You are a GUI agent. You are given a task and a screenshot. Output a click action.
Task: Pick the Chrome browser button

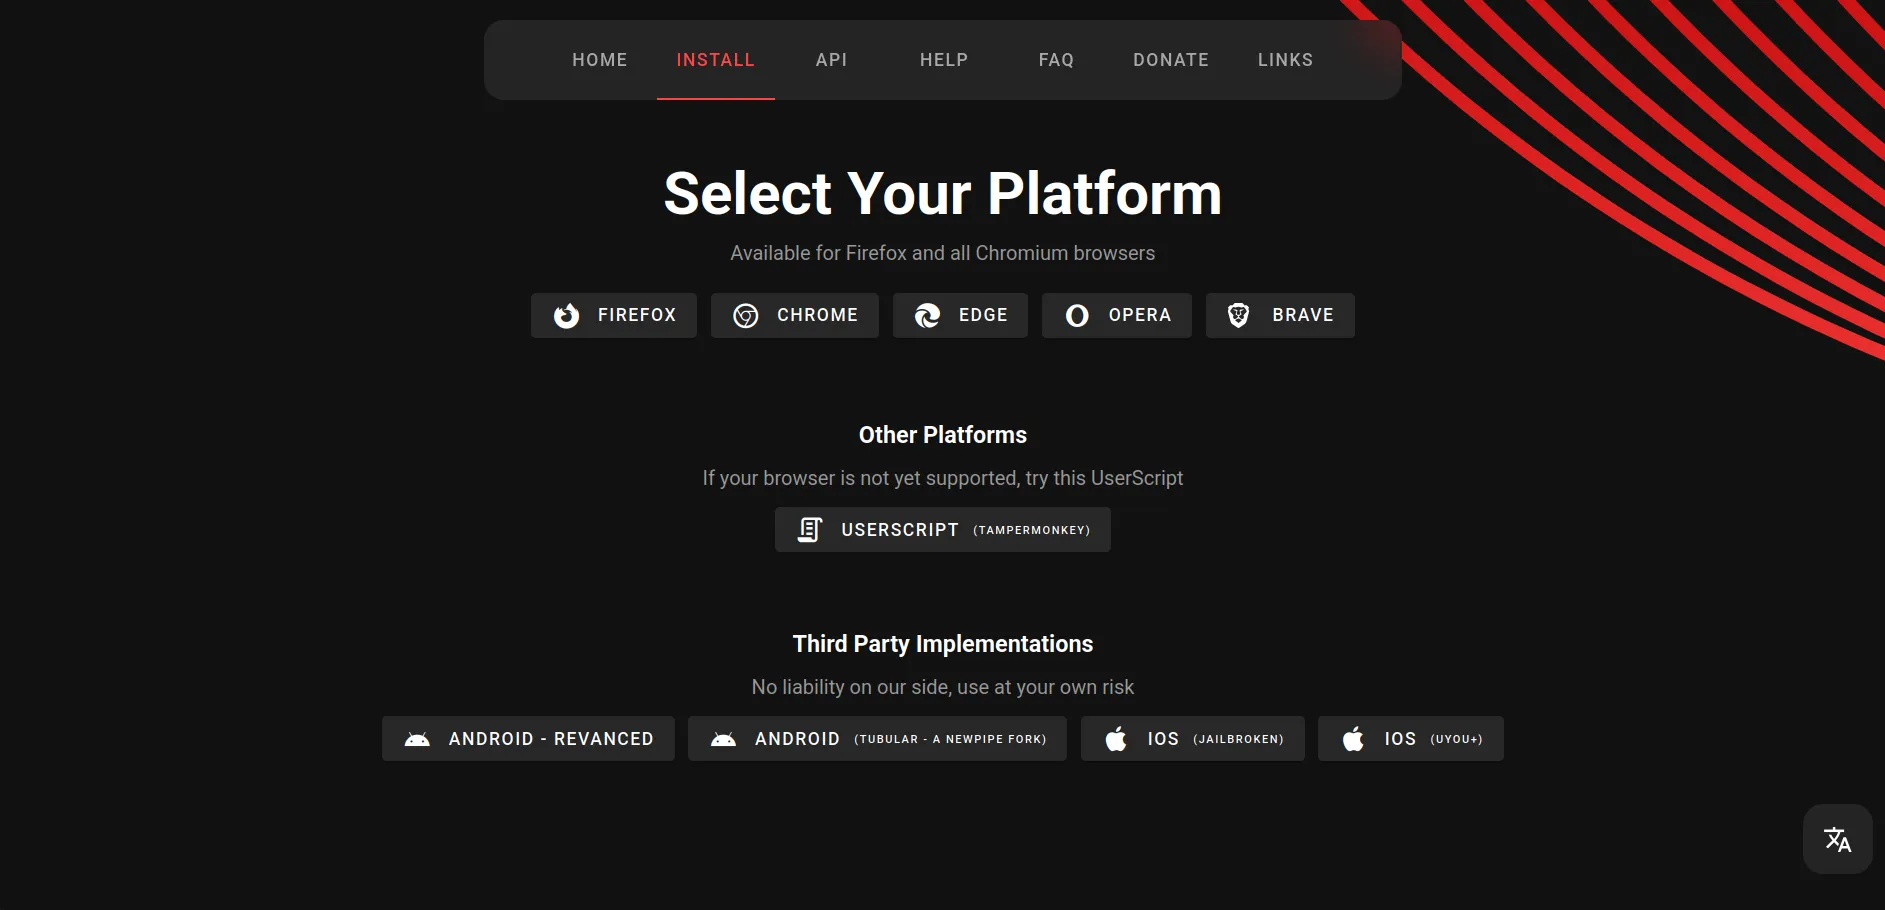click(795, 315)
